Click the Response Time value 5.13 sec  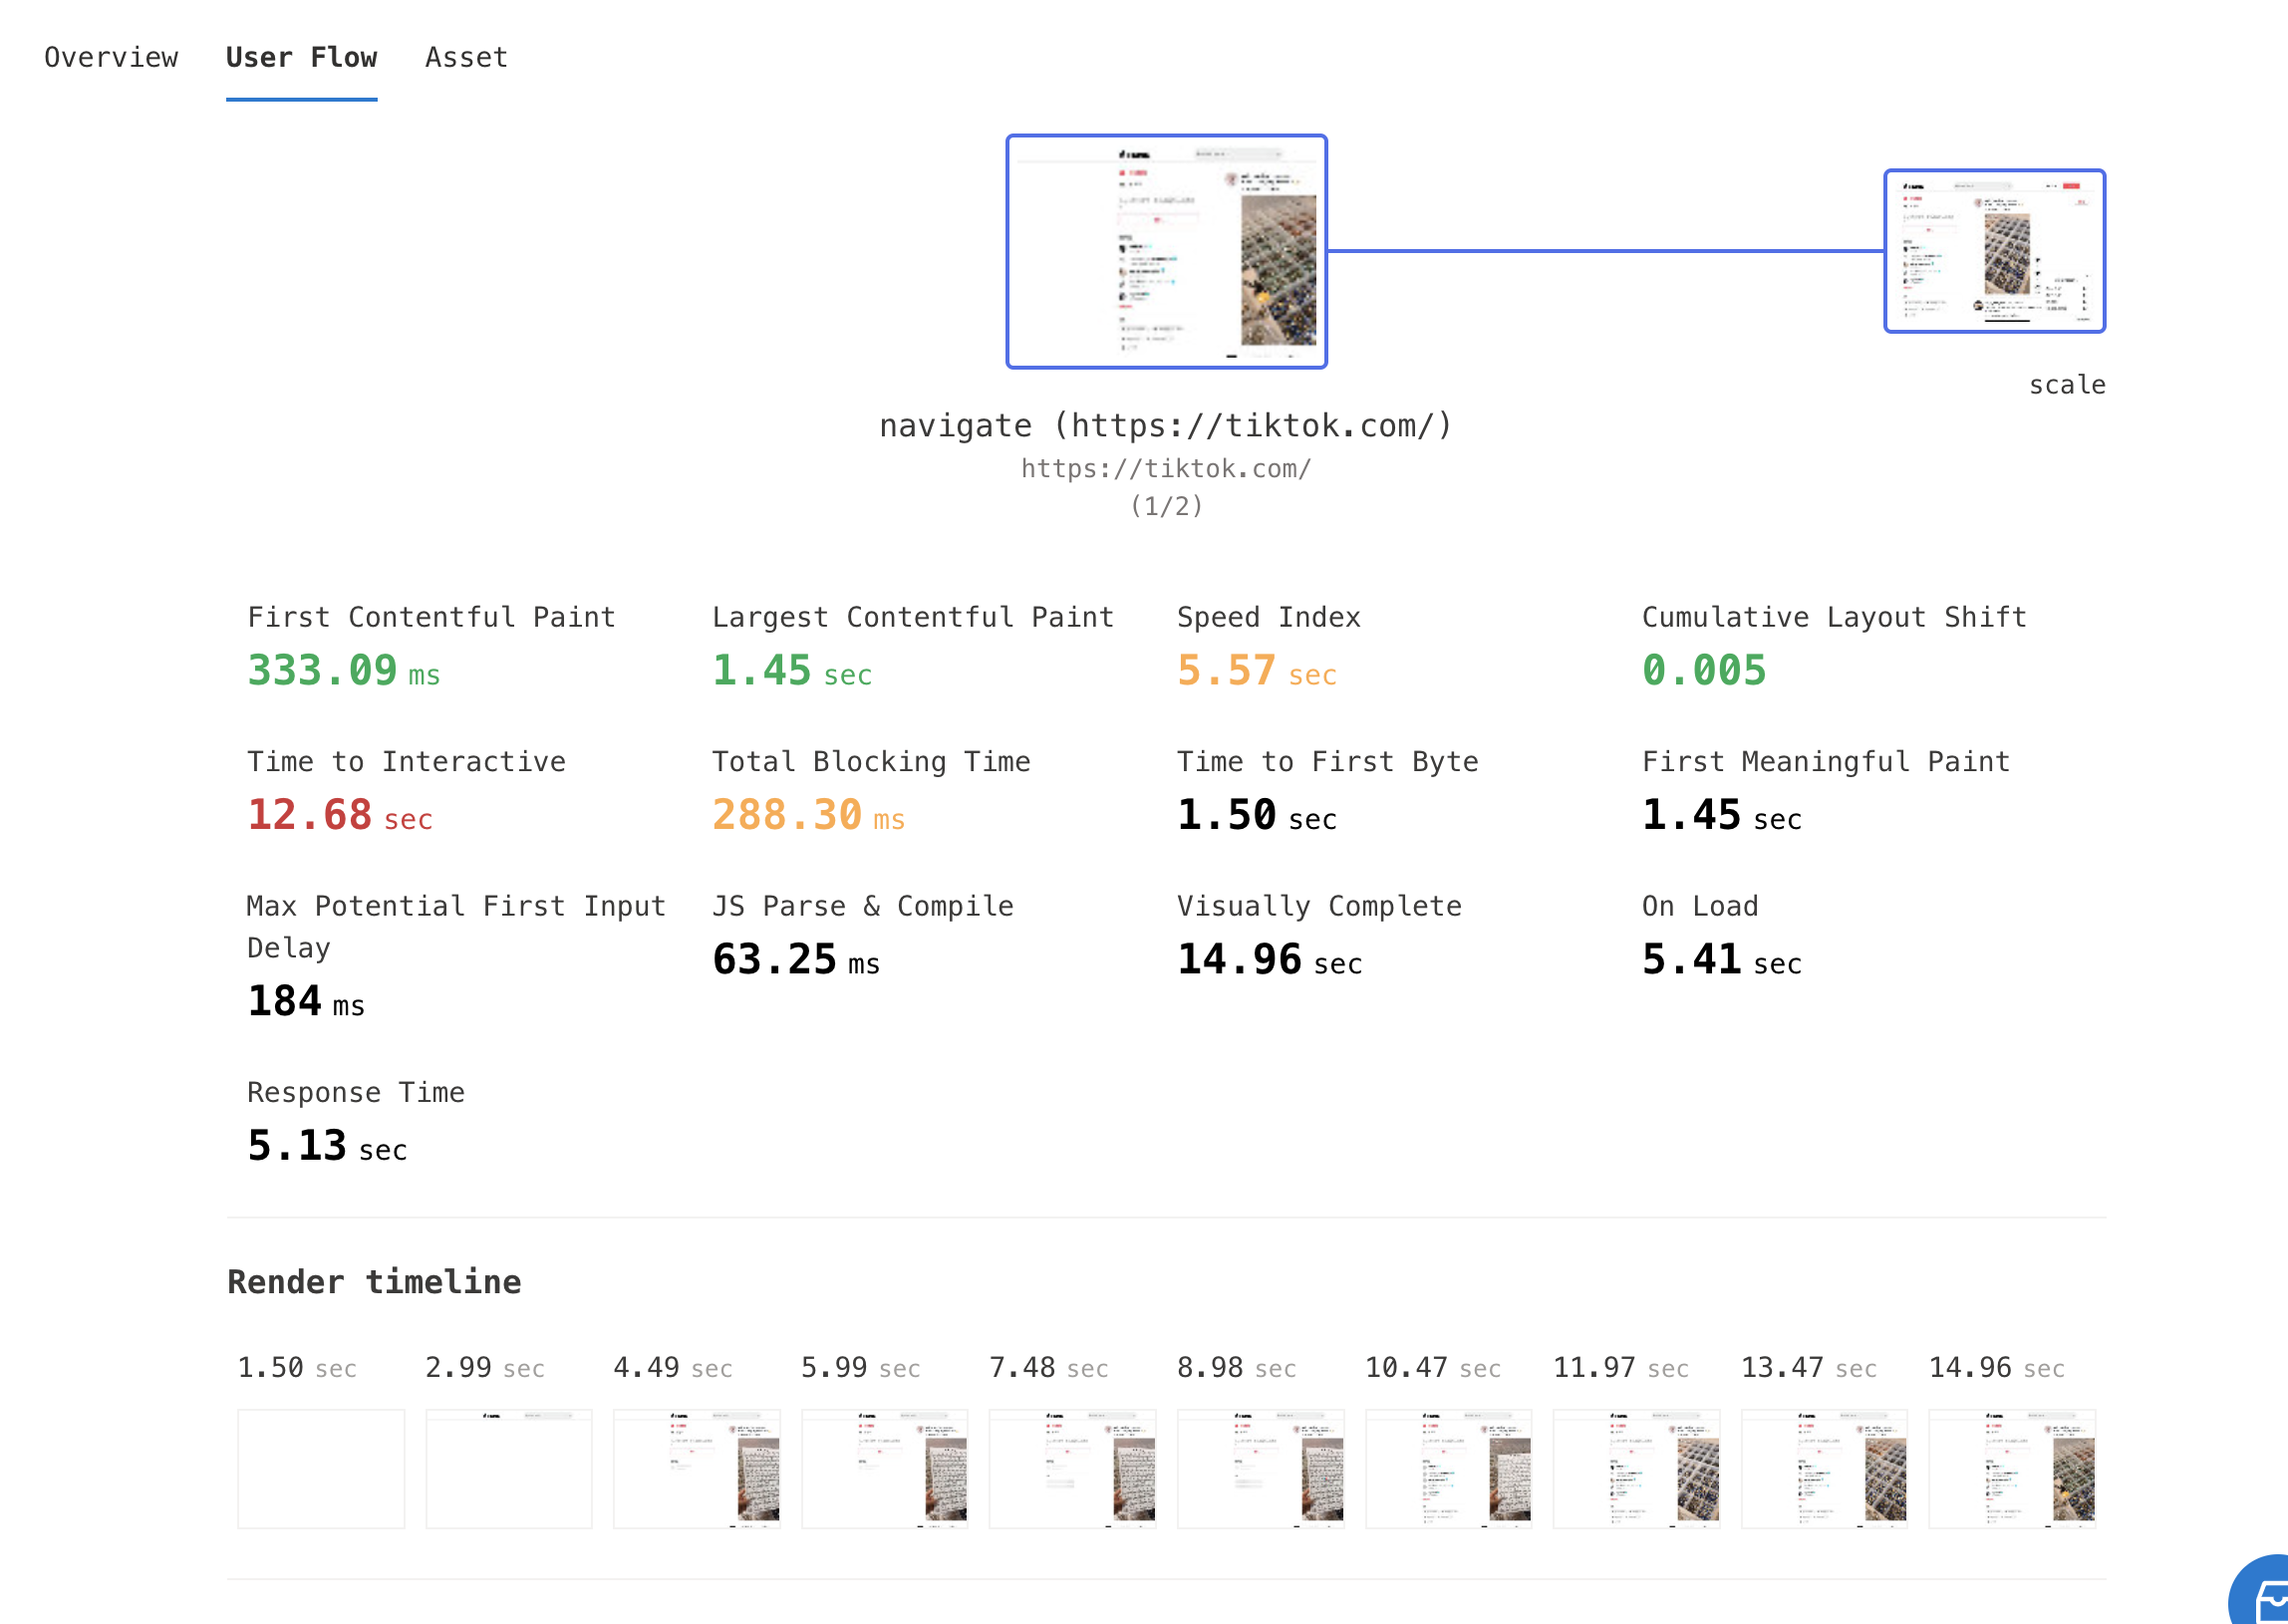pos(327,1146)
